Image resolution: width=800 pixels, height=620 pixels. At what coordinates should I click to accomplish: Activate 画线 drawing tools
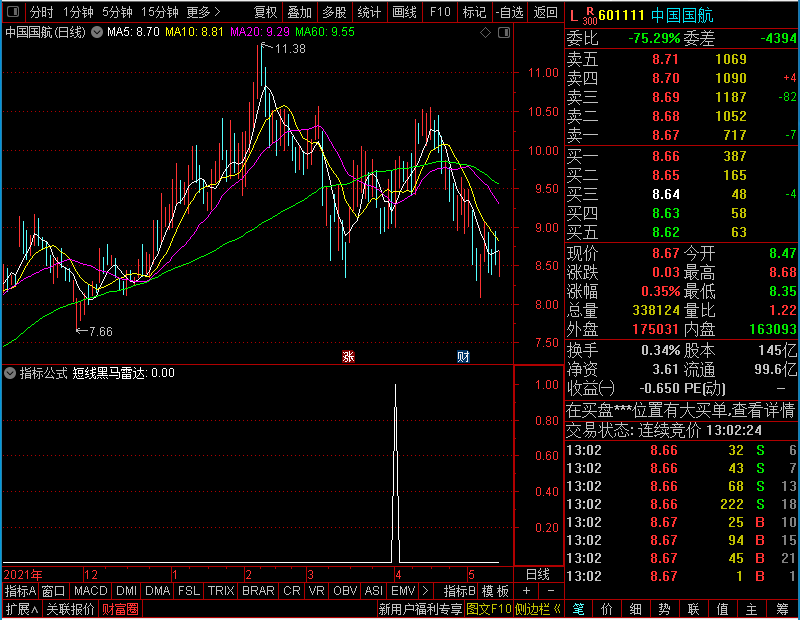[x=405, y=12]
